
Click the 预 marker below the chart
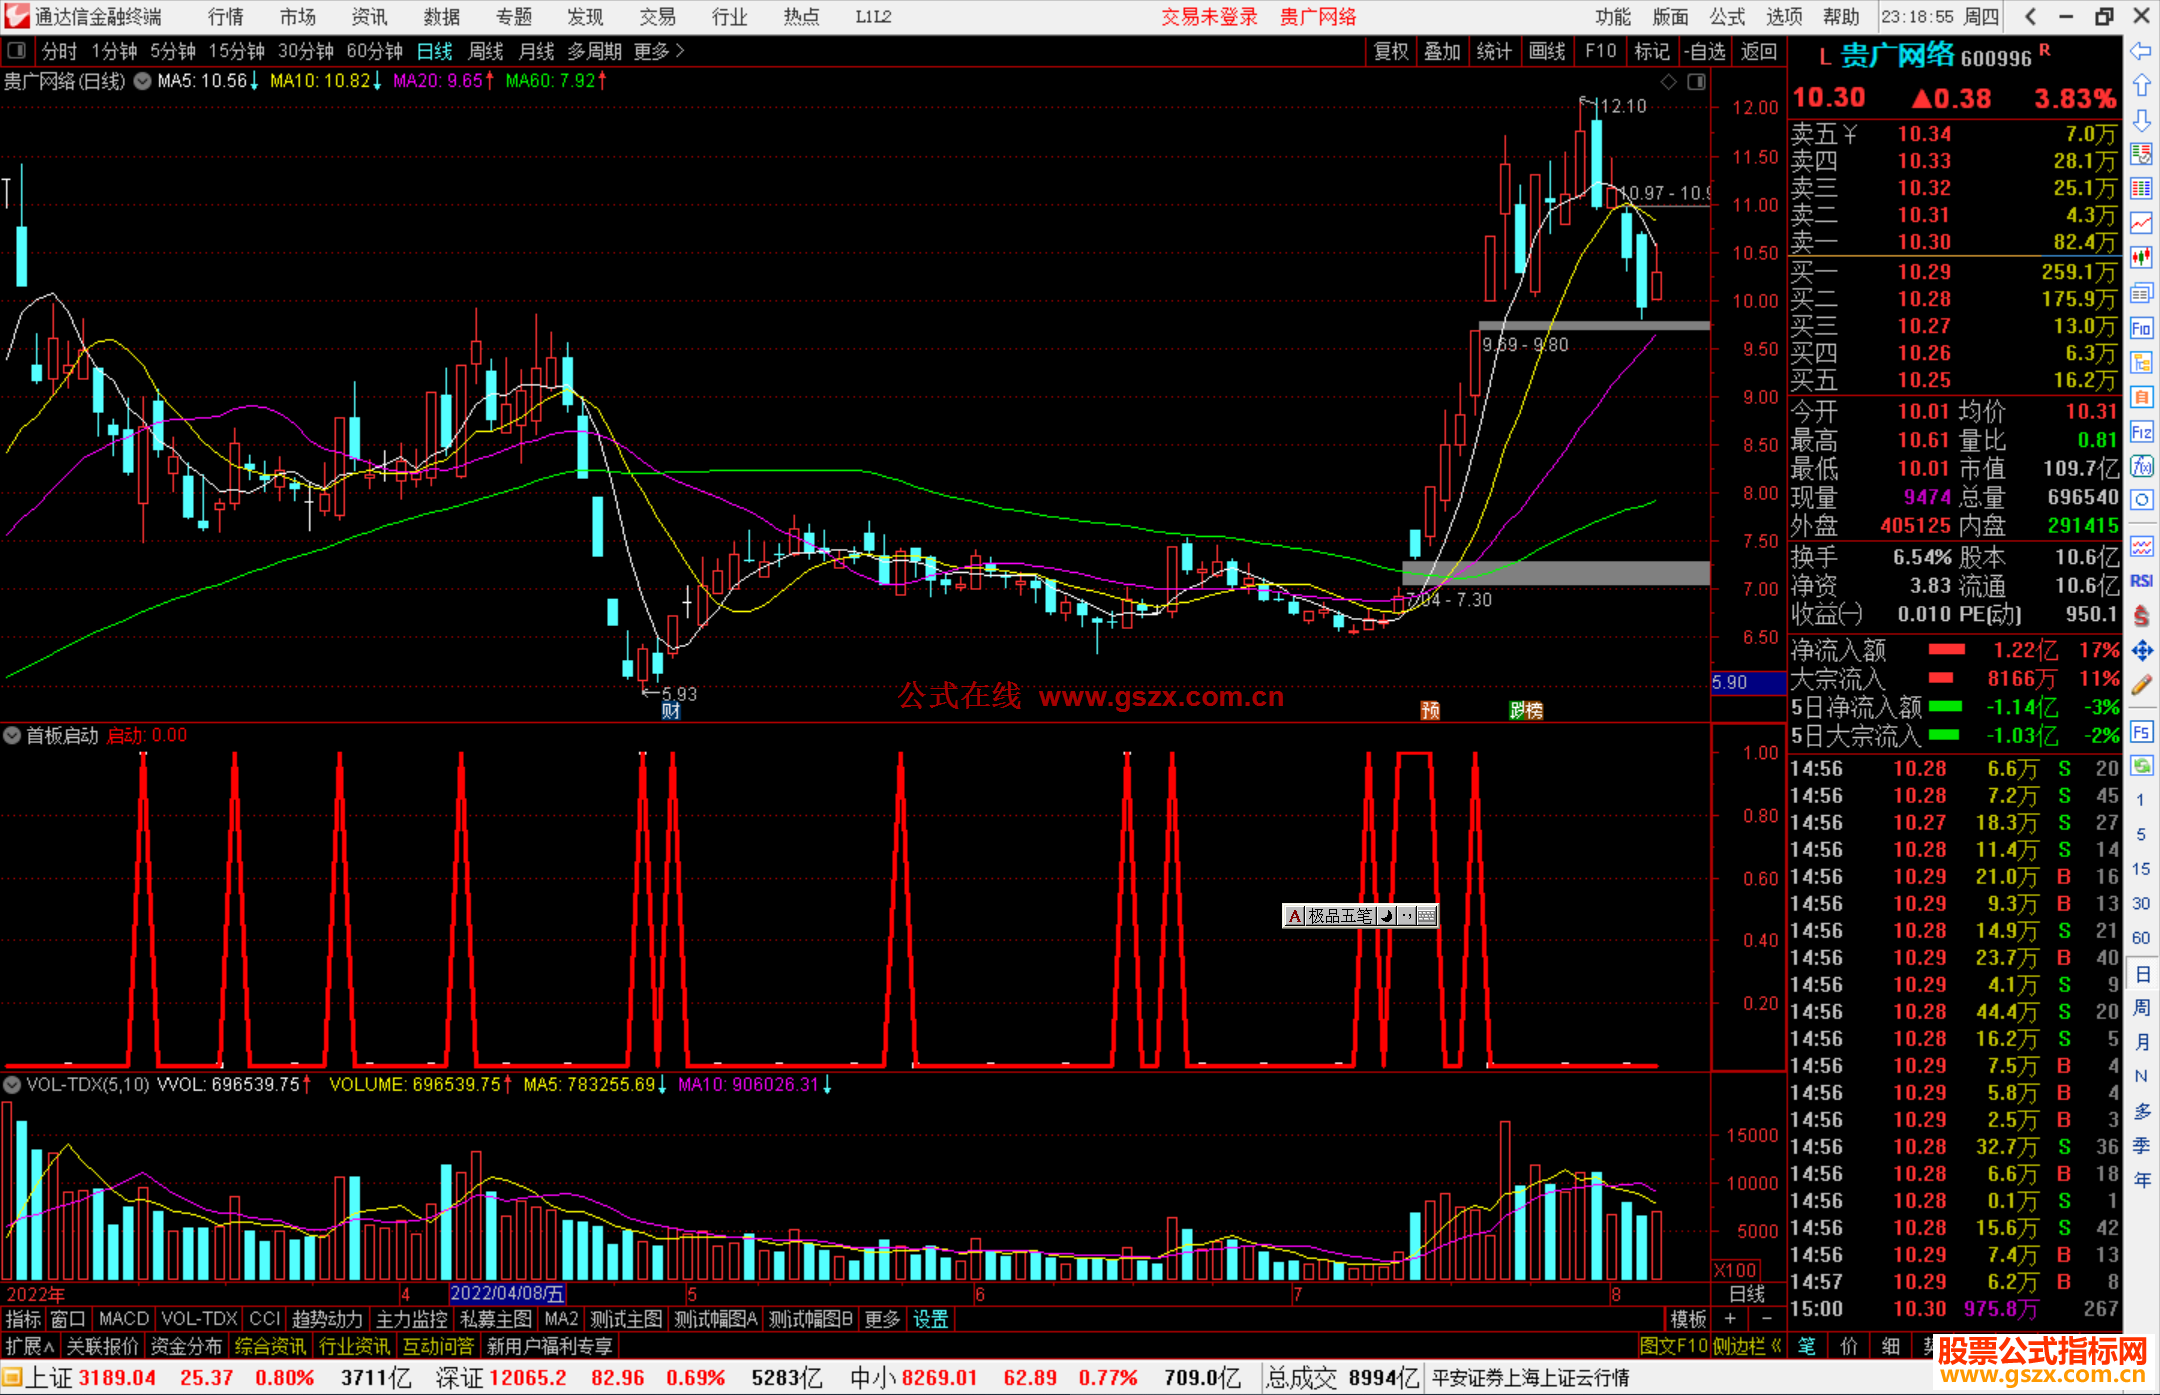pyautogui.click(x=1431, y=710)
